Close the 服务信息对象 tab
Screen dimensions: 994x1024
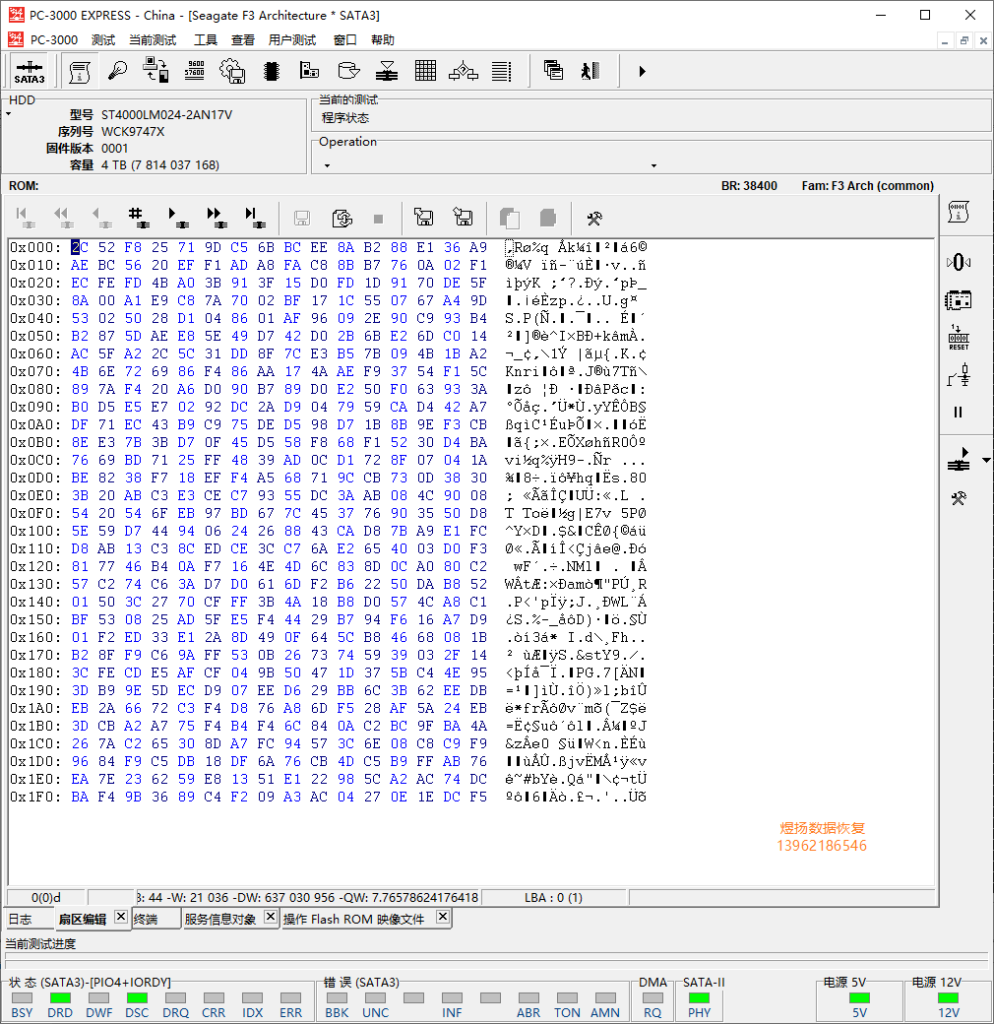(270, 917)
